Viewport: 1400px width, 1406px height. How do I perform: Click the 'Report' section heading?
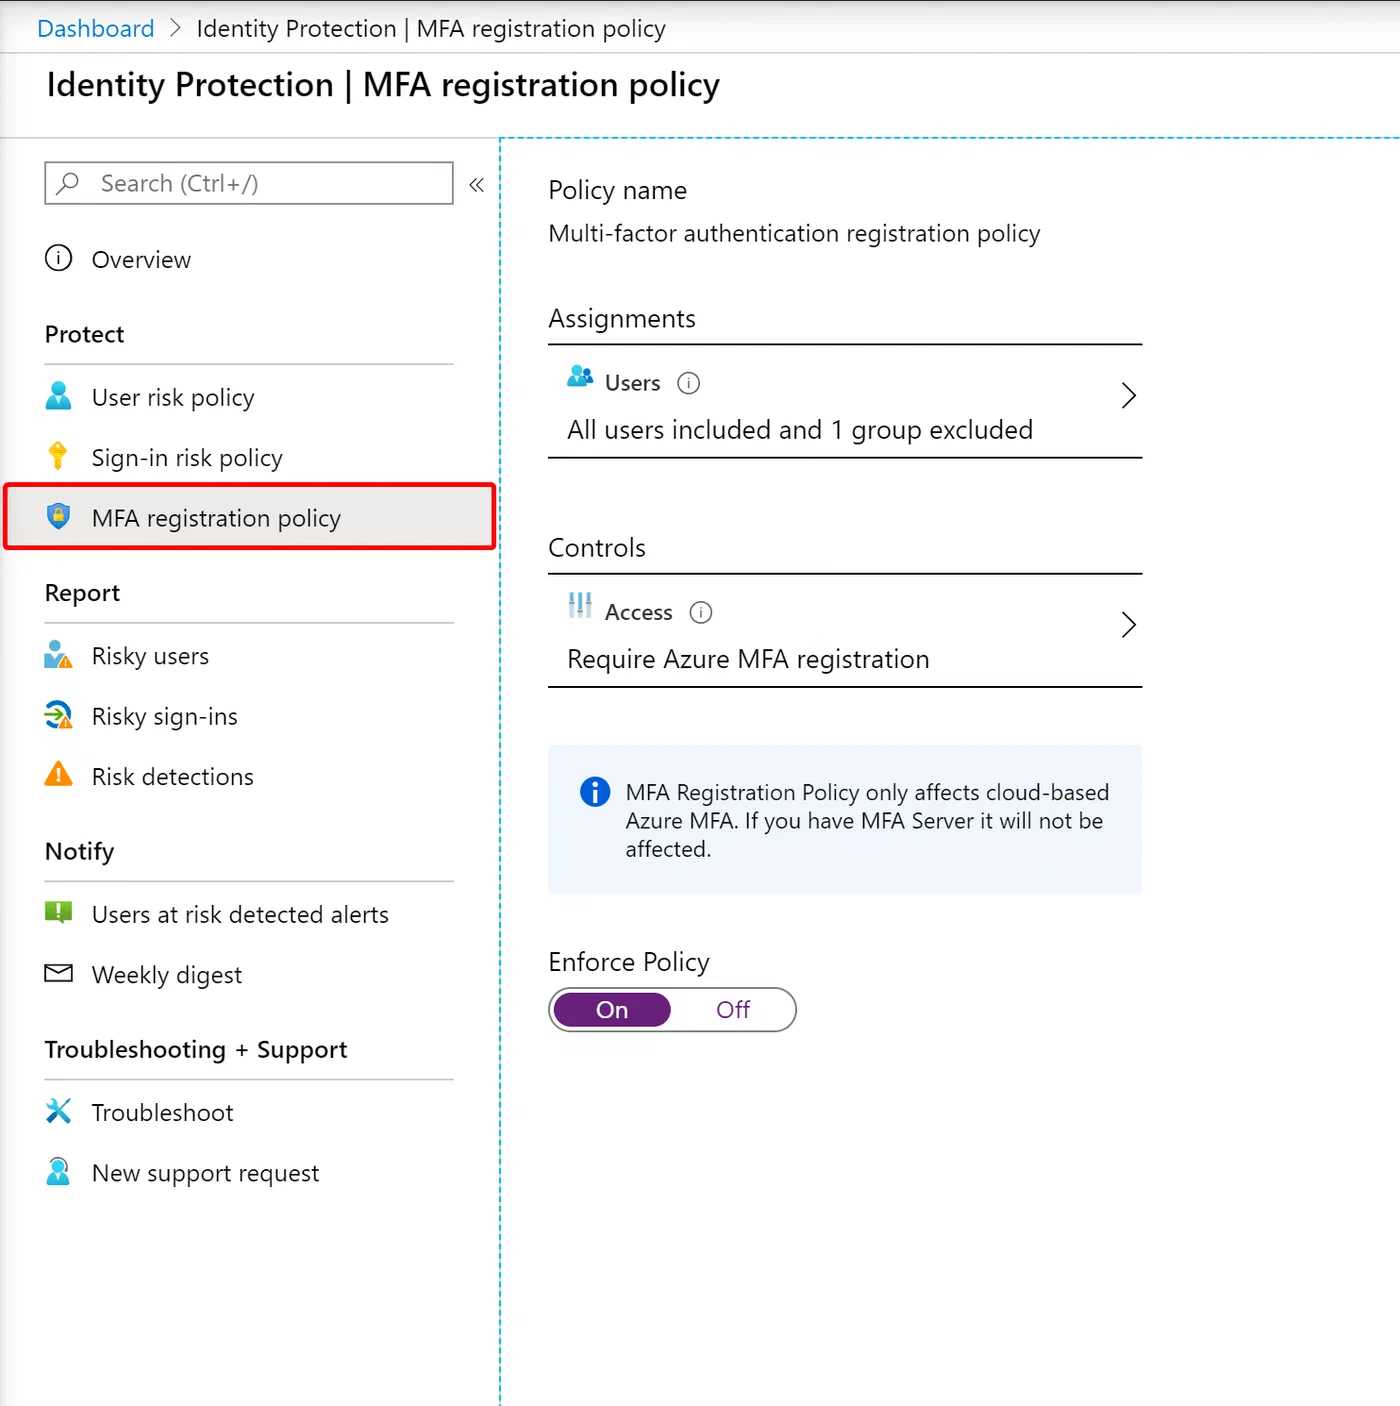point(82,593)
